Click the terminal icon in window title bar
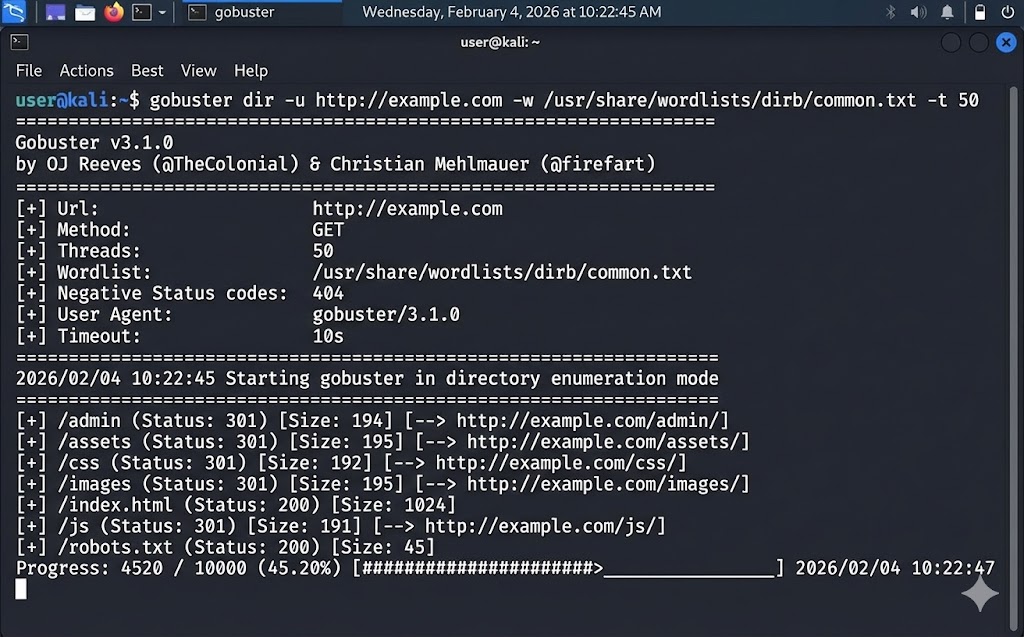The width and height of the screenshot is (1024, 637). tap(20, 42)
